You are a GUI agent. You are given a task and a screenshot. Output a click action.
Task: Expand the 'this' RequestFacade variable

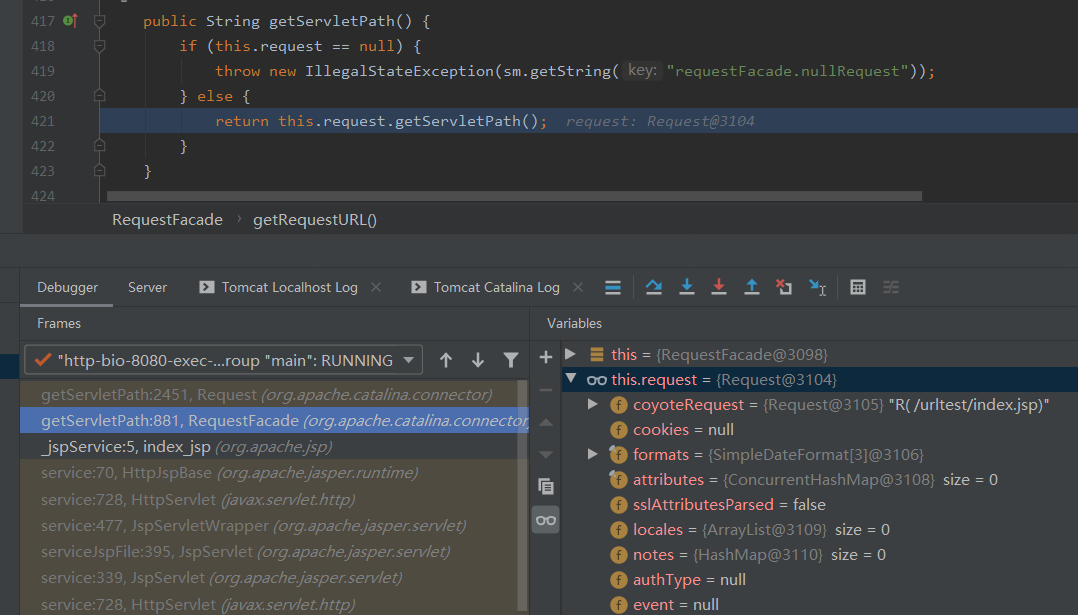click(570, 354)
